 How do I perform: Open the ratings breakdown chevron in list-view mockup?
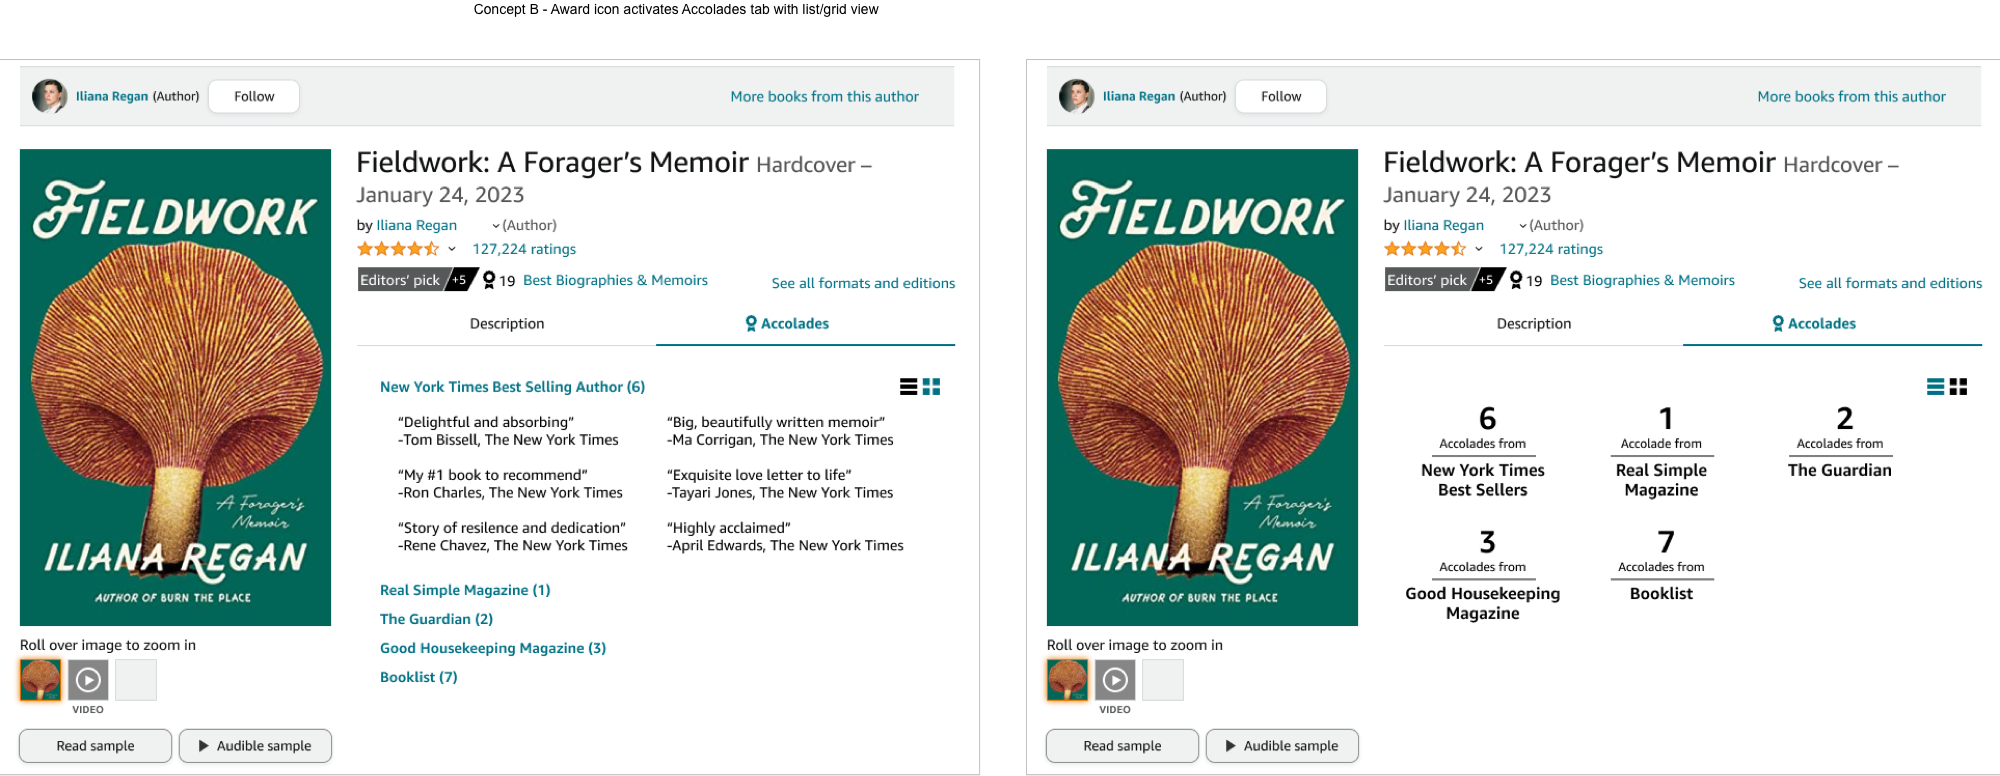tap(452, 249)
